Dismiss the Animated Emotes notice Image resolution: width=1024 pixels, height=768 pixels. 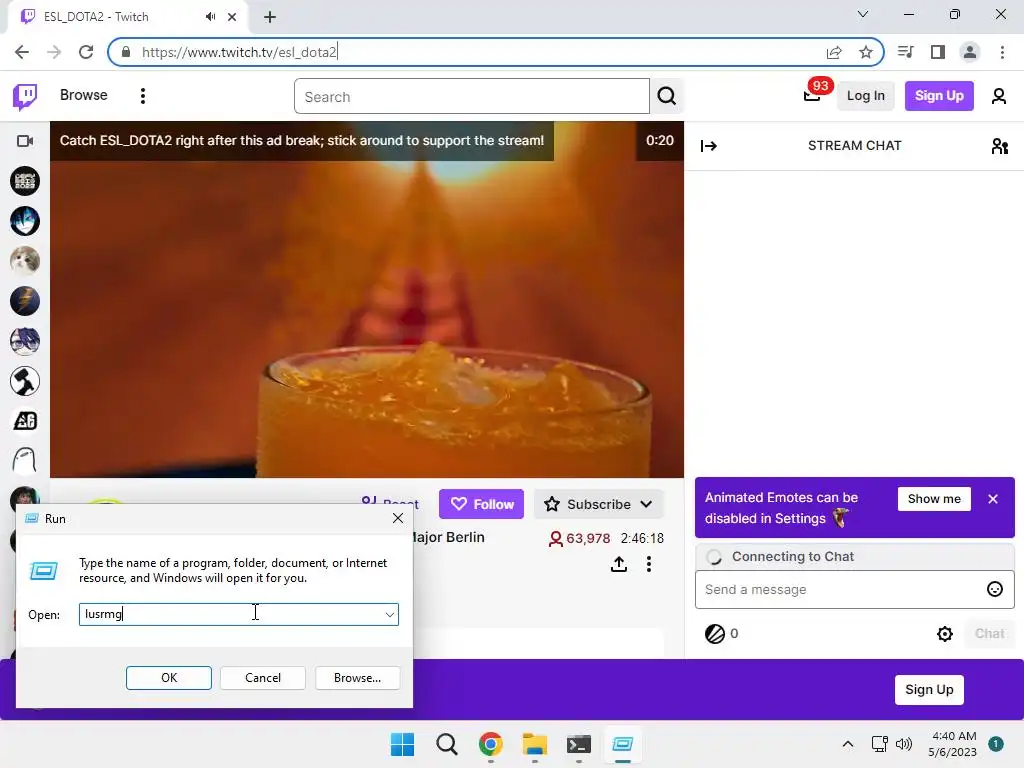[x=993, y=499]
